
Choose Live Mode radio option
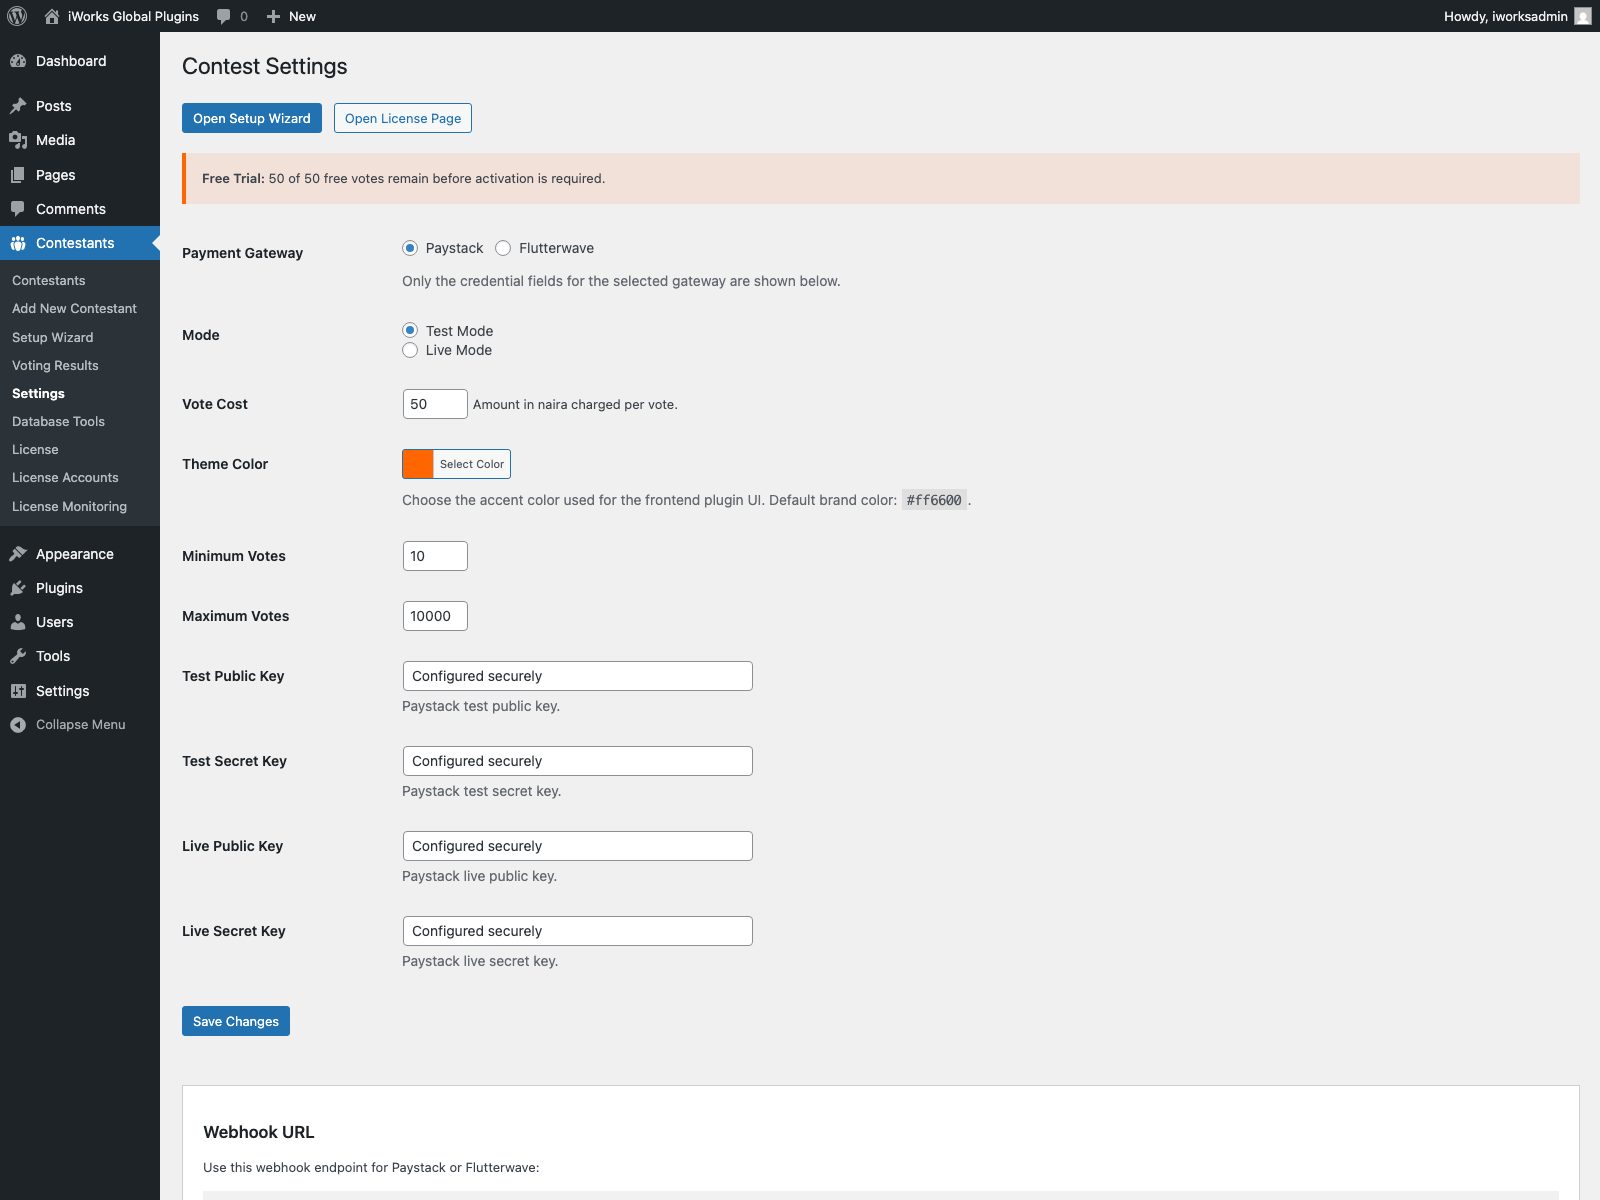point(410,350)
